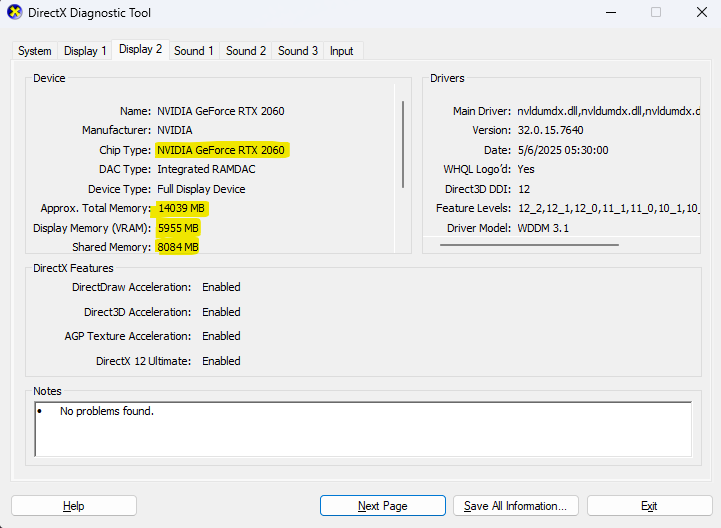Click the Next Page button

tap(383, 506)
